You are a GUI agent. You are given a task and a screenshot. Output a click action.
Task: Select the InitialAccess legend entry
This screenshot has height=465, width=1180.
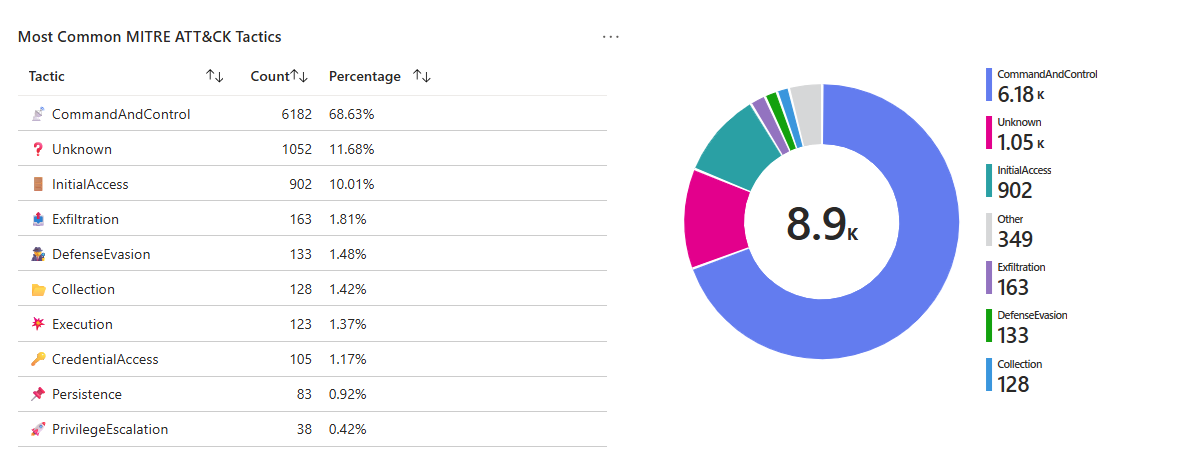pyautogui.click(x=1024, y=182)
